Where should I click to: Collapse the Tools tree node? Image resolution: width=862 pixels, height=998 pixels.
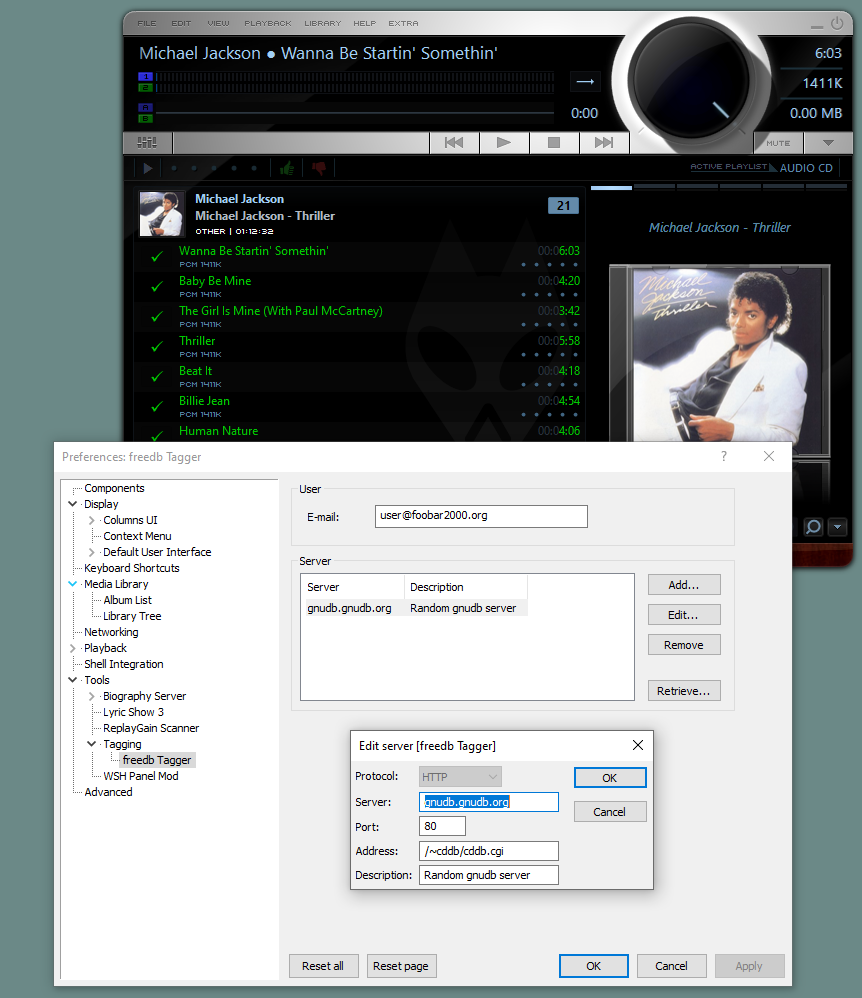click(x=73, y=680)
